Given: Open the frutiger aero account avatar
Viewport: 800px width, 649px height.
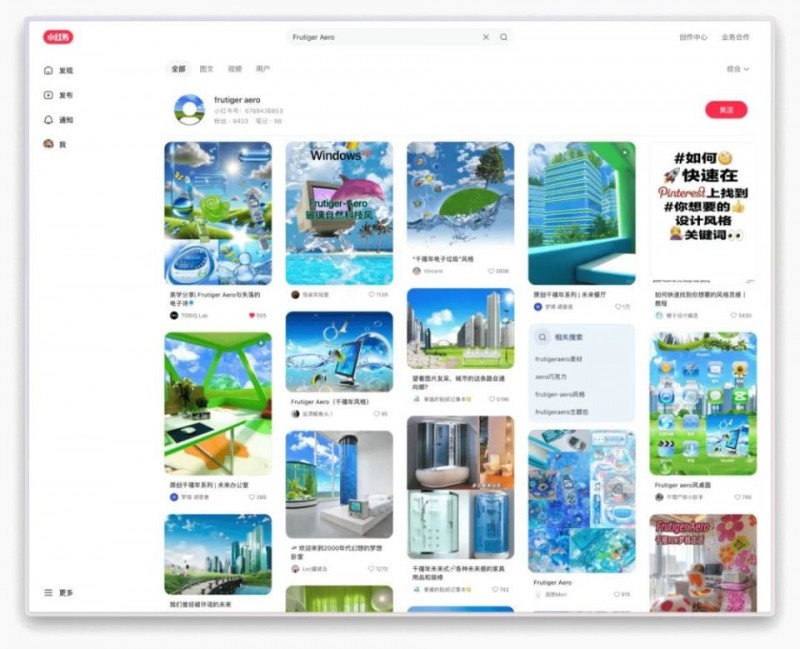Looking at the screenshot, I should (189, 110).
